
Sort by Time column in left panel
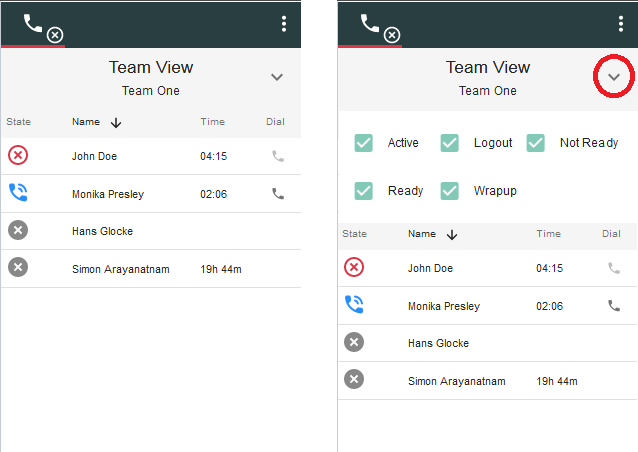click(x=212, y=122)
